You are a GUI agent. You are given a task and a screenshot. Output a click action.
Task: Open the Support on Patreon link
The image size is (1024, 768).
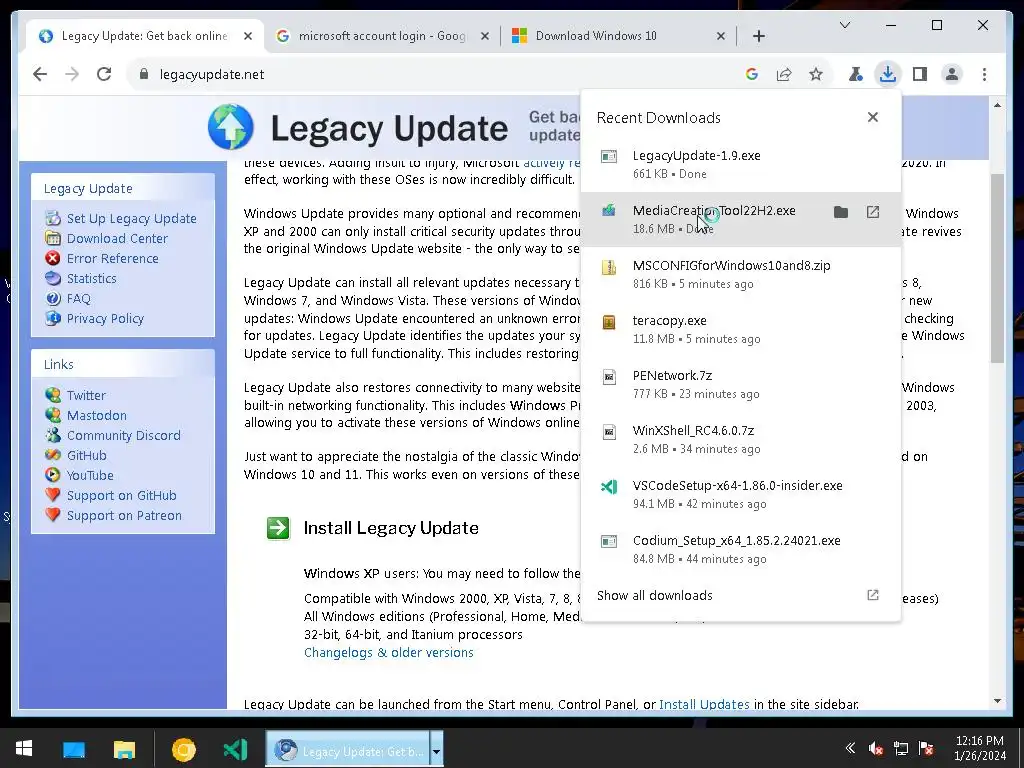point(124,515)
